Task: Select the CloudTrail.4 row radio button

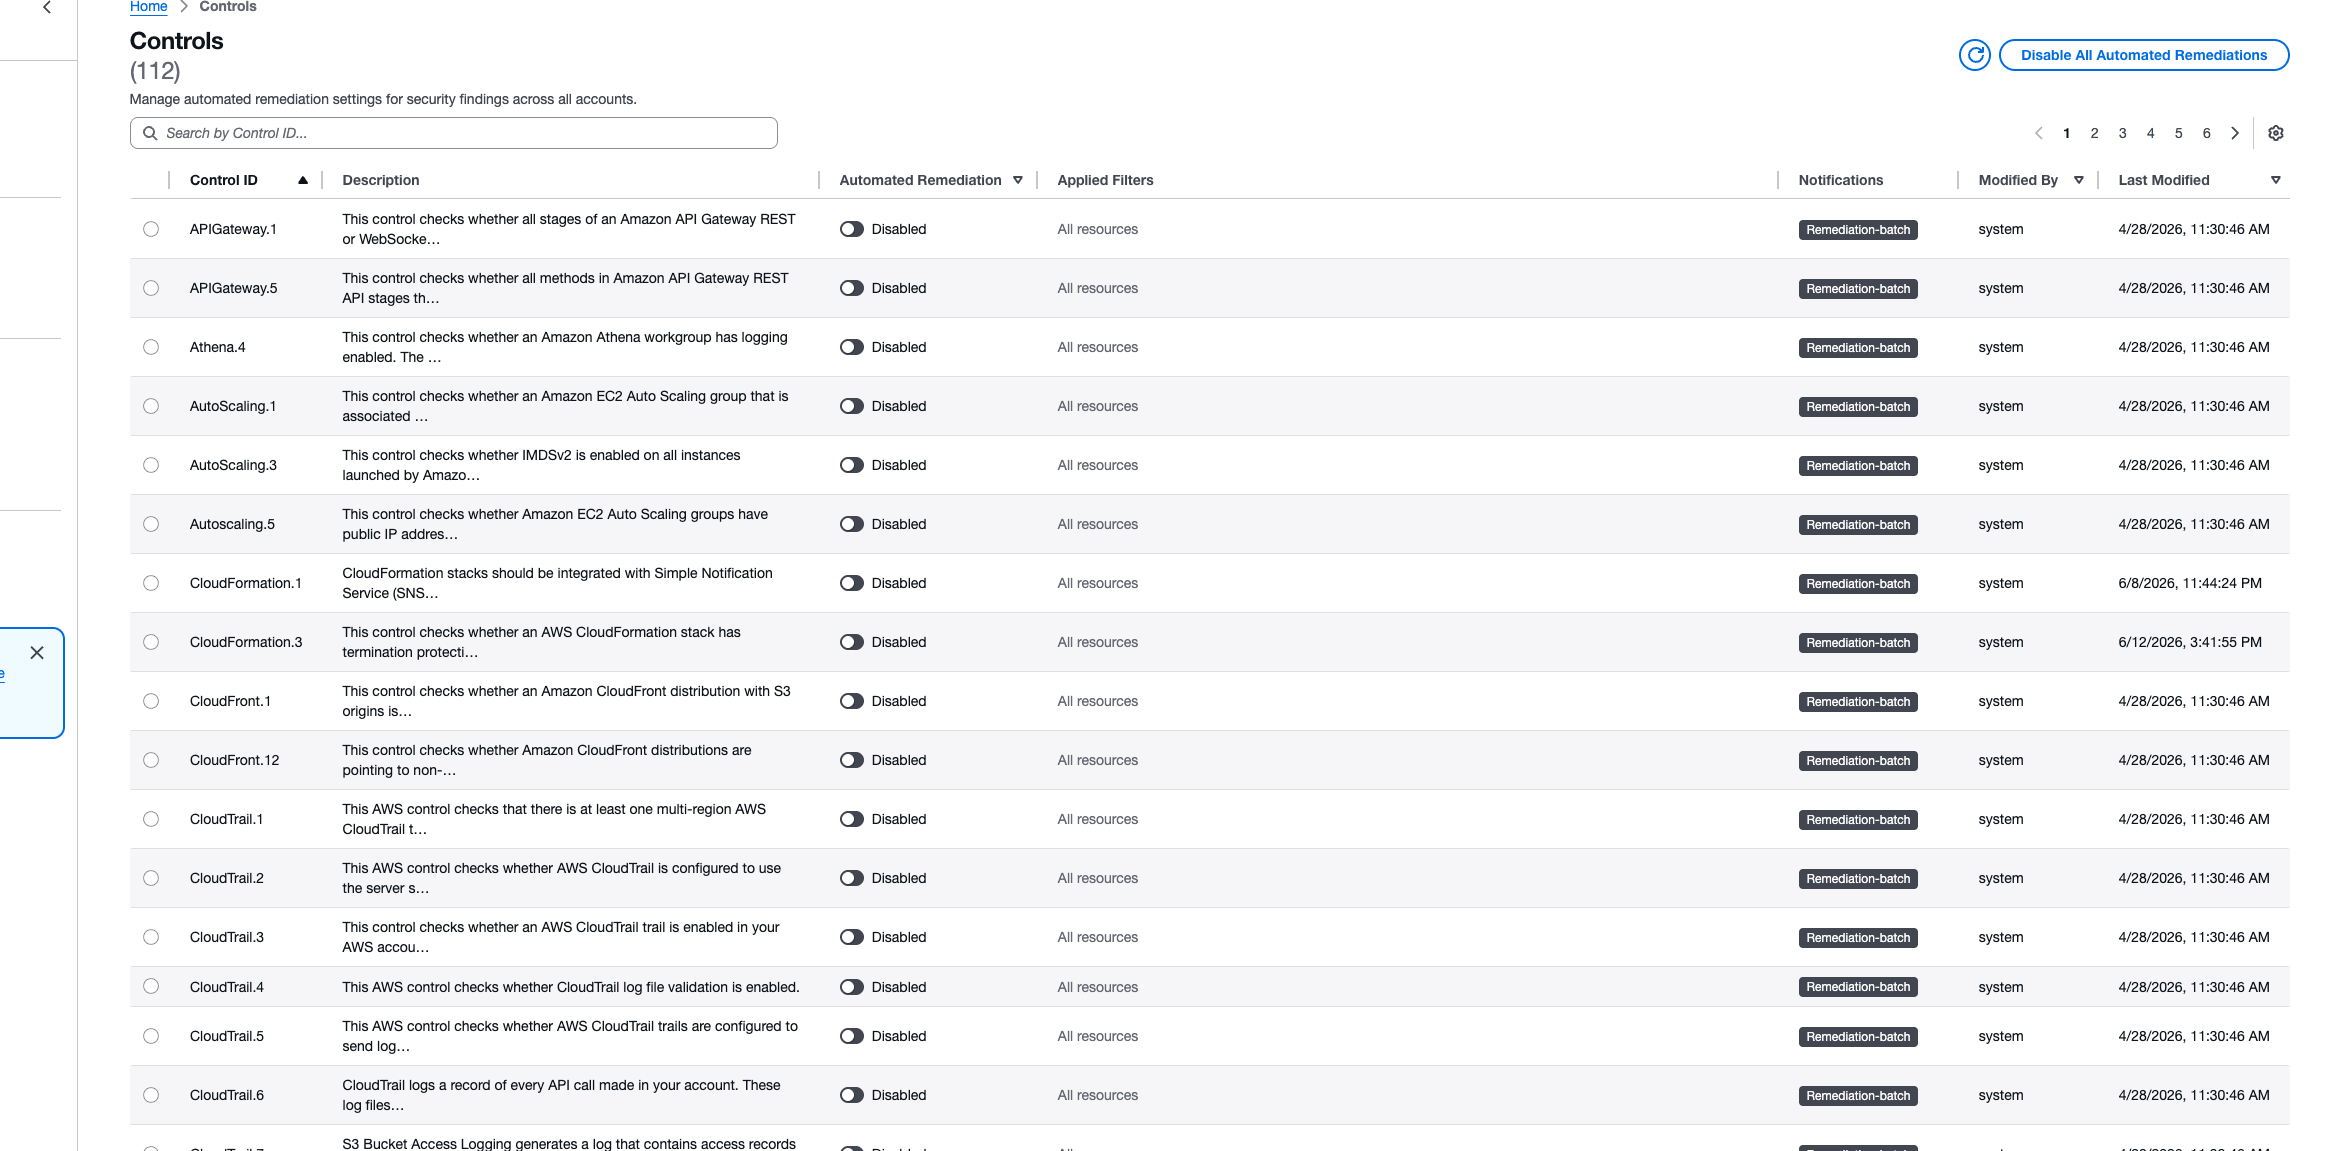Action: [x=151, y=986]
